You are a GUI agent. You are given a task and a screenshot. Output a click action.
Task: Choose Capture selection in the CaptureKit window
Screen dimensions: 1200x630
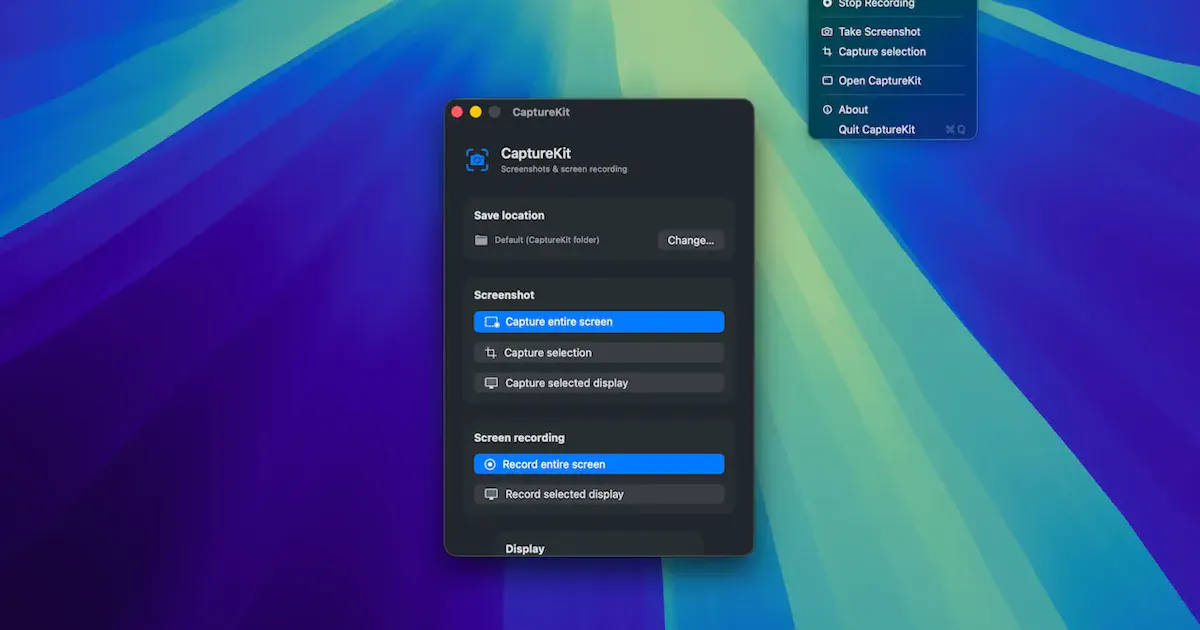(x=599, y=353)
